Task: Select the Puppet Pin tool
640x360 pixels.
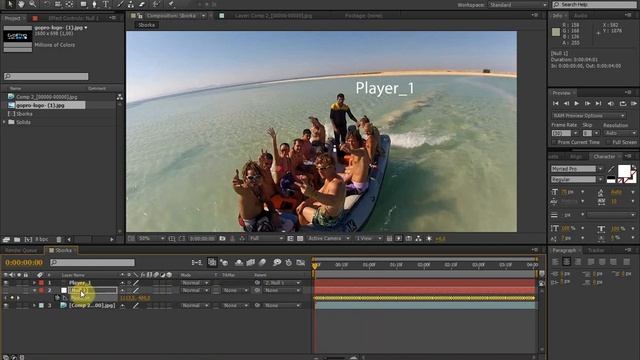Action: (x=171, y=4)
